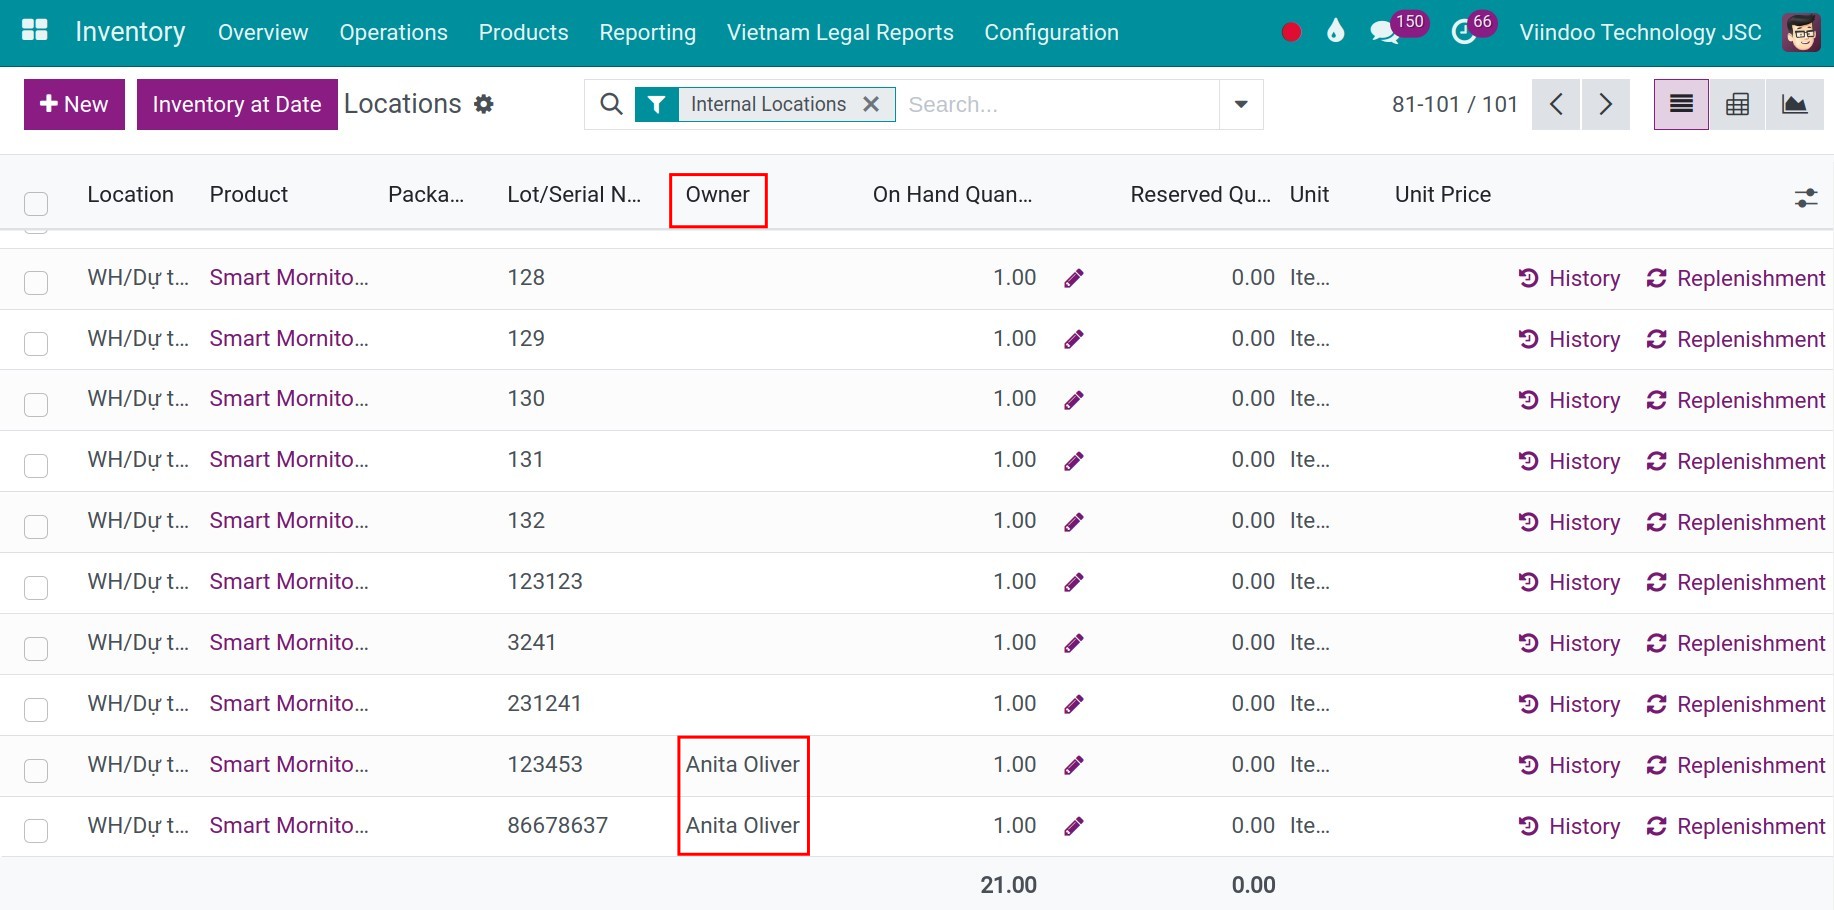Edit quantity pencil for lot 3241
This screenshot has height=910, width=1834.
[1074, 644]
